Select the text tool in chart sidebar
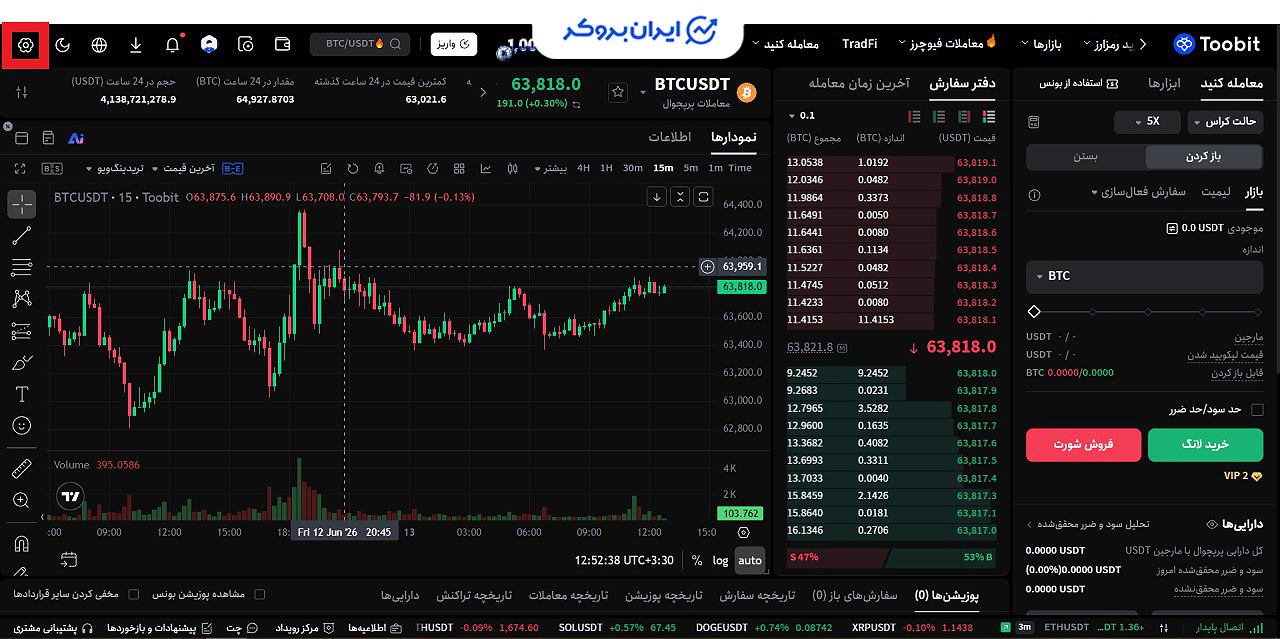Screen dimensions: 1280x639 (x=22, y=394)
